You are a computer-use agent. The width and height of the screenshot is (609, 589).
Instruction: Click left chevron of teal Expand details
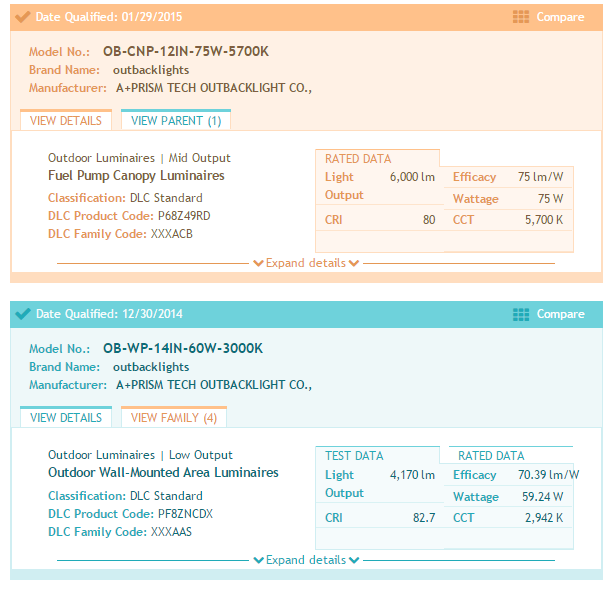point(258,560)
